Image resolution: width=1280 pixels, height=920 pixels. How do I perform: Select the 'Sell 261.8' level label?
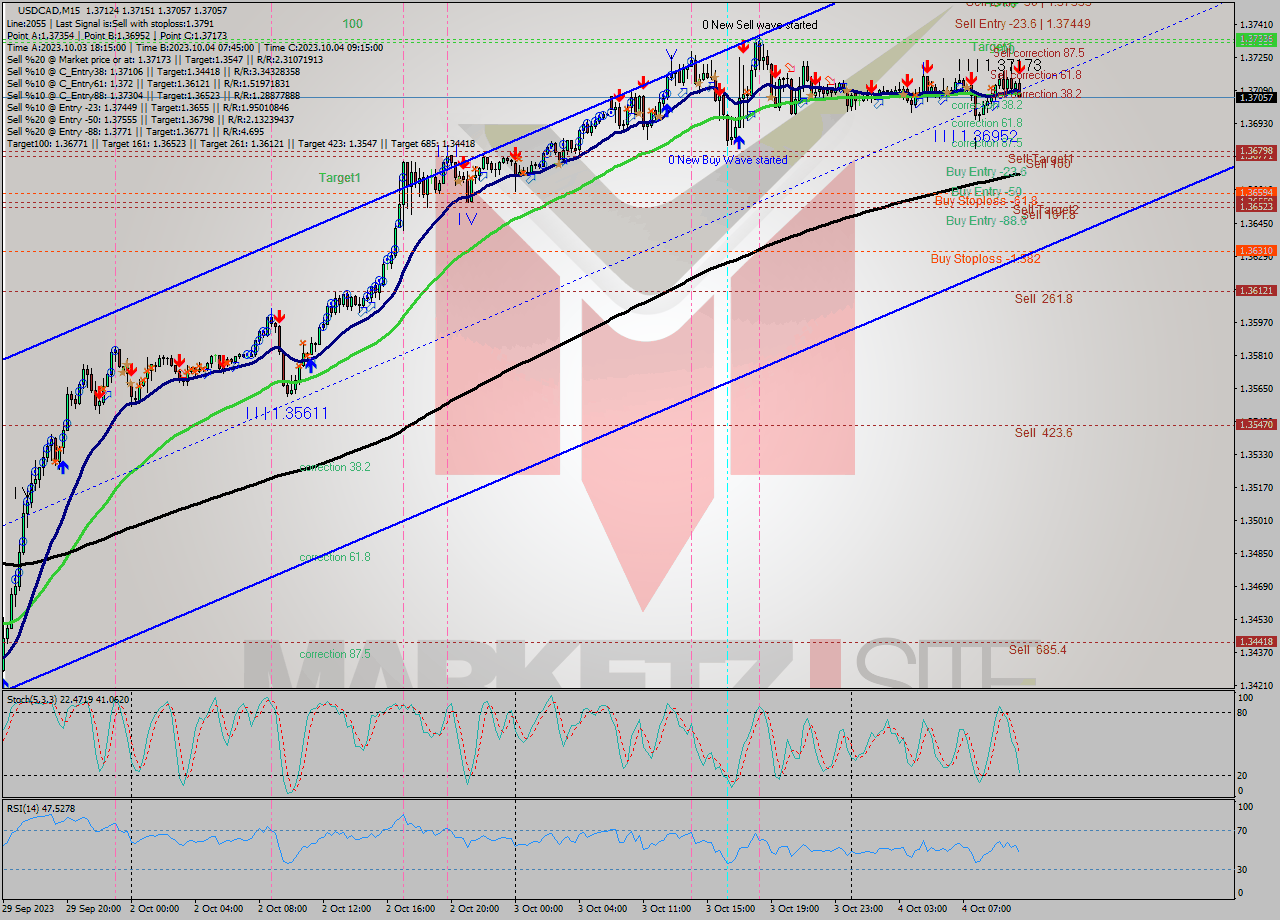pyautogui.click(x=1043, y=299)
